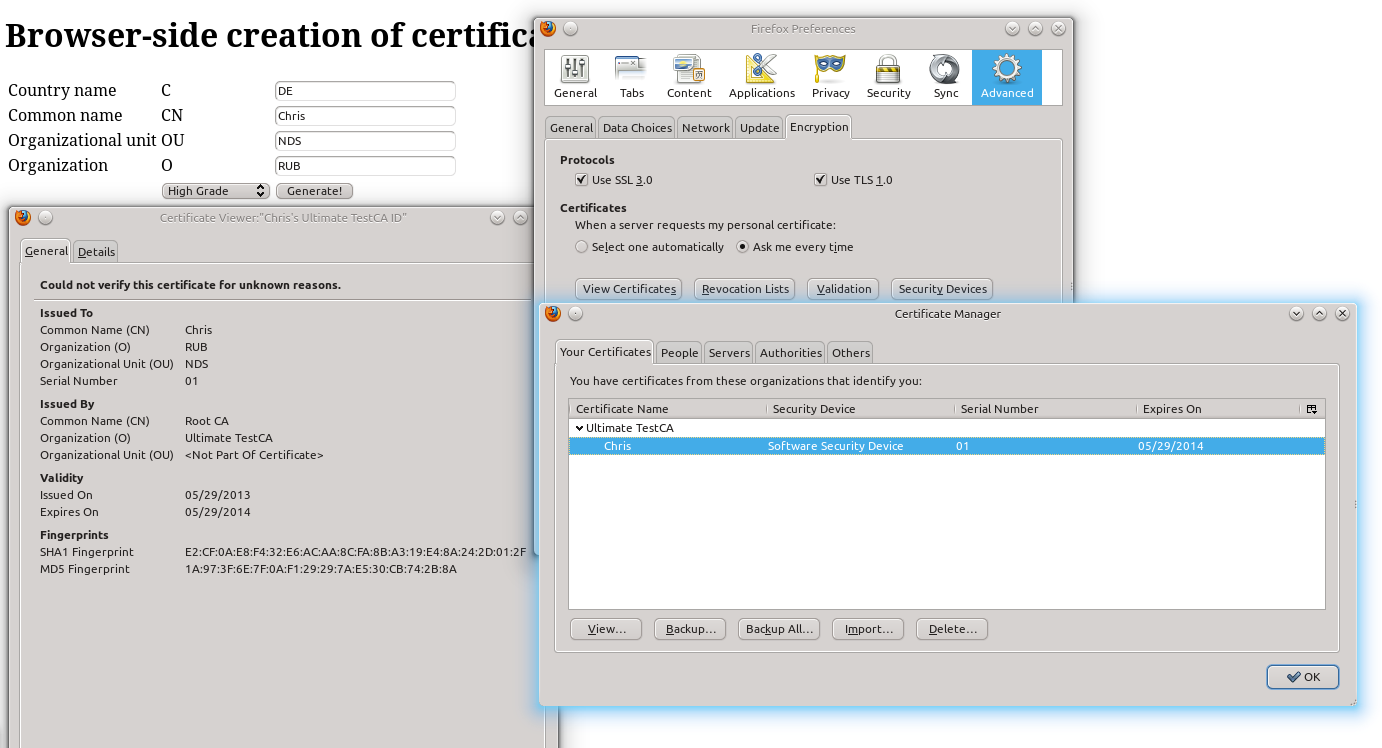Image resolution: width=1382 pixels, height=748 pixels.
Task: Close the Firefox Preferences window
Action: pos(1058,28)
